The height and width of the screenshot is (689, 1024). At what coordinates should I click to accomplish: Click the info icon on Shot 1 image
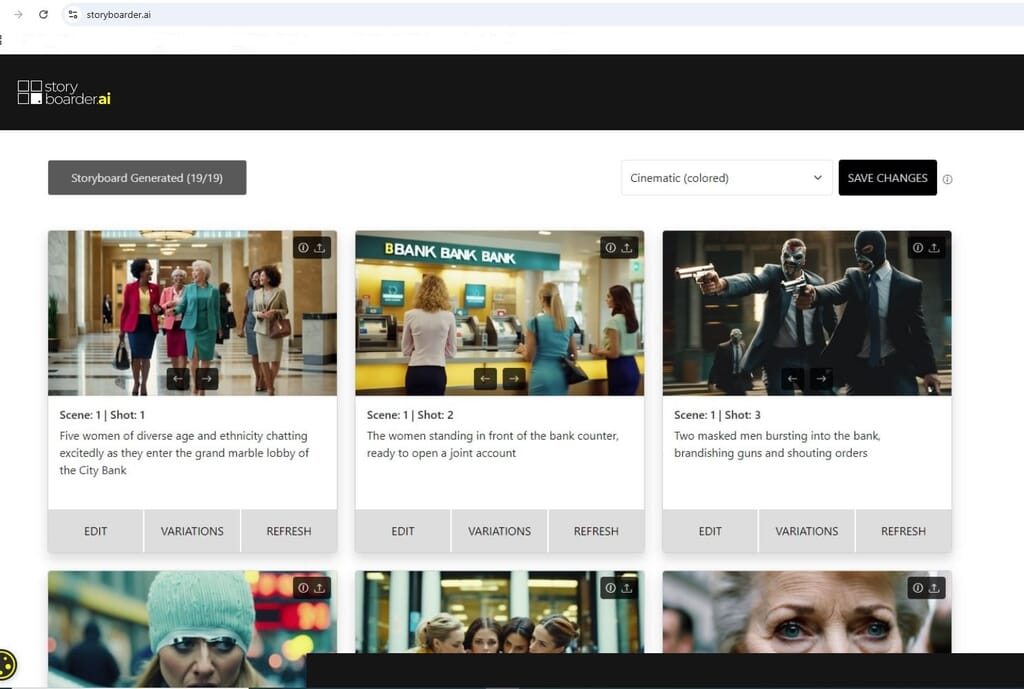click(x=304, y=248)
